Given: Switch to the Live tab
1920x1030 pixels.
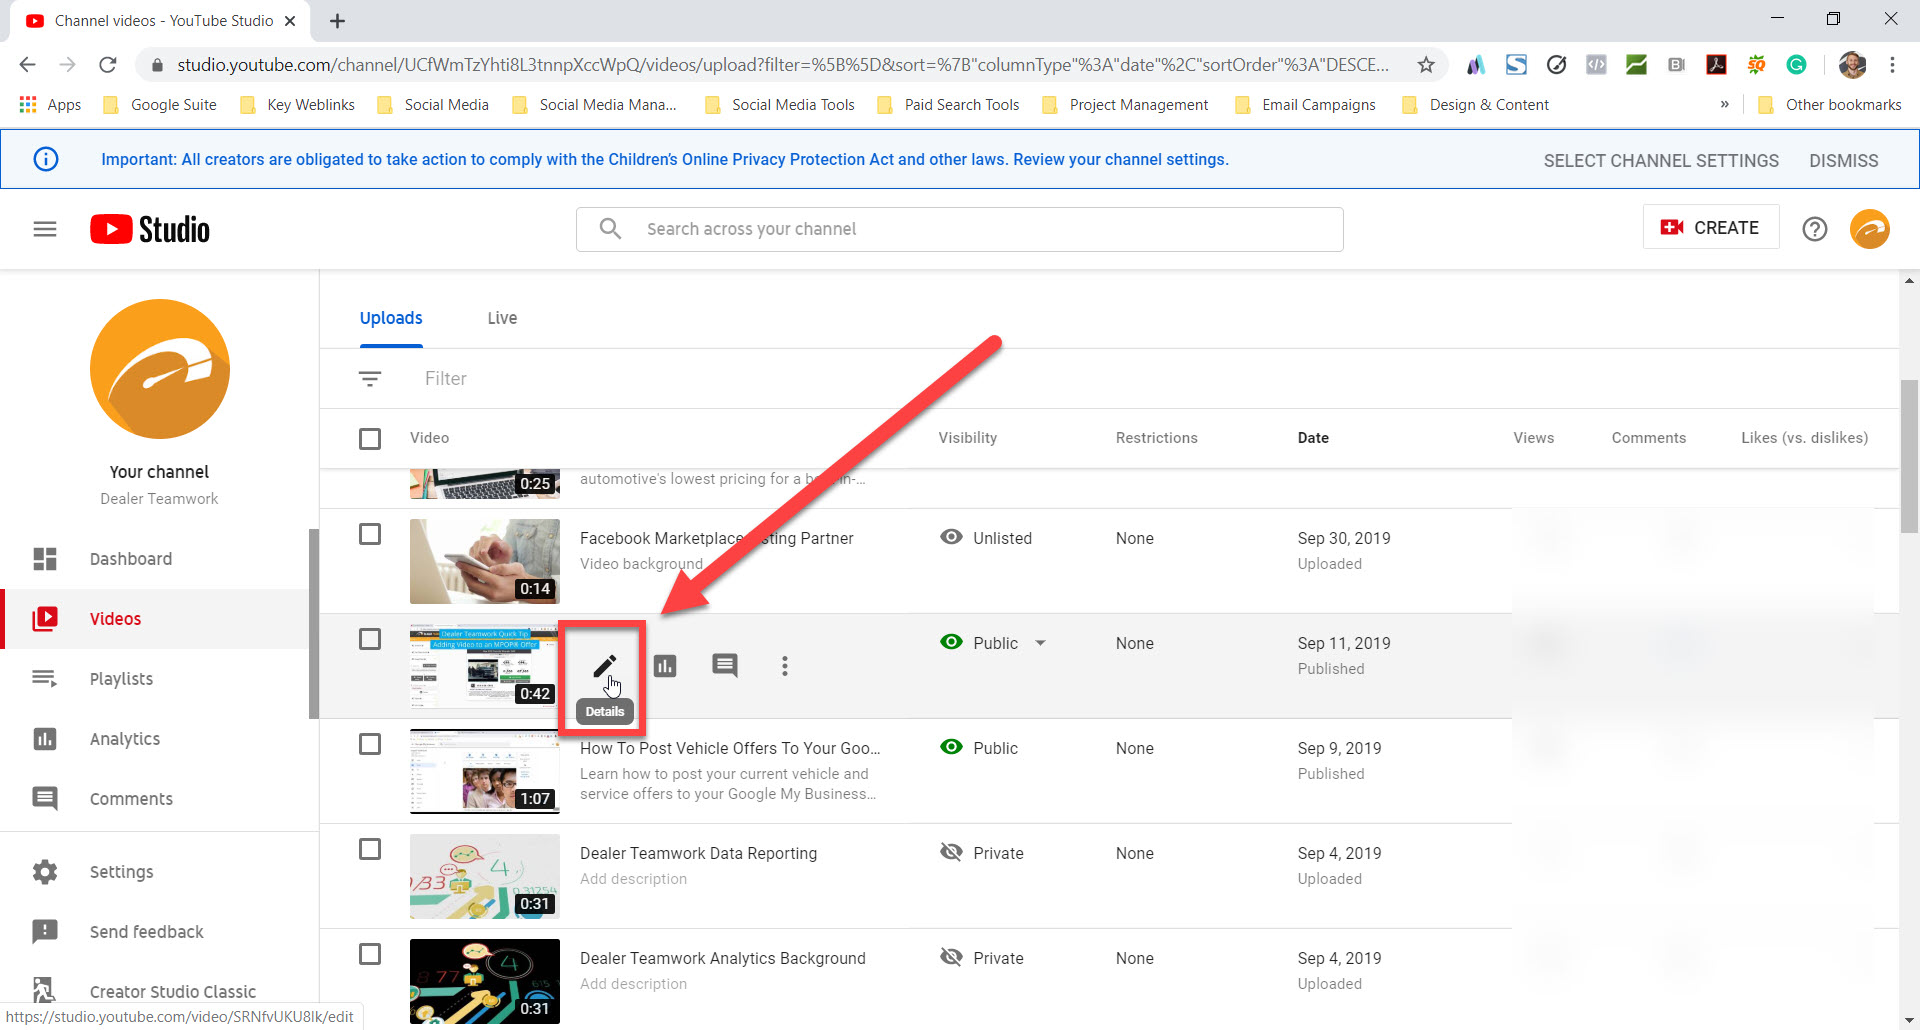Looking at the screenshot, I should 502,318.
